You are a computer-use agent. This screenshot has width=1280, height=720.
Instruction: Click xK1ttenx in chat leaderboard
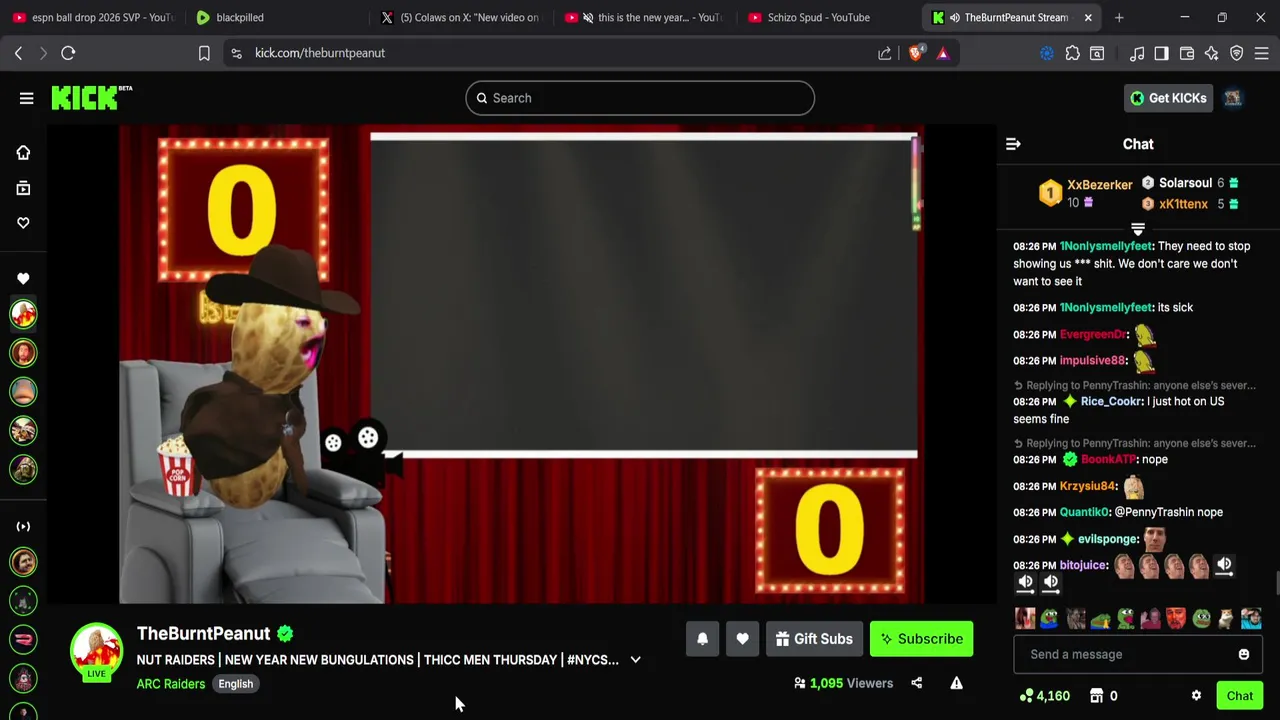click(1183, 204)
